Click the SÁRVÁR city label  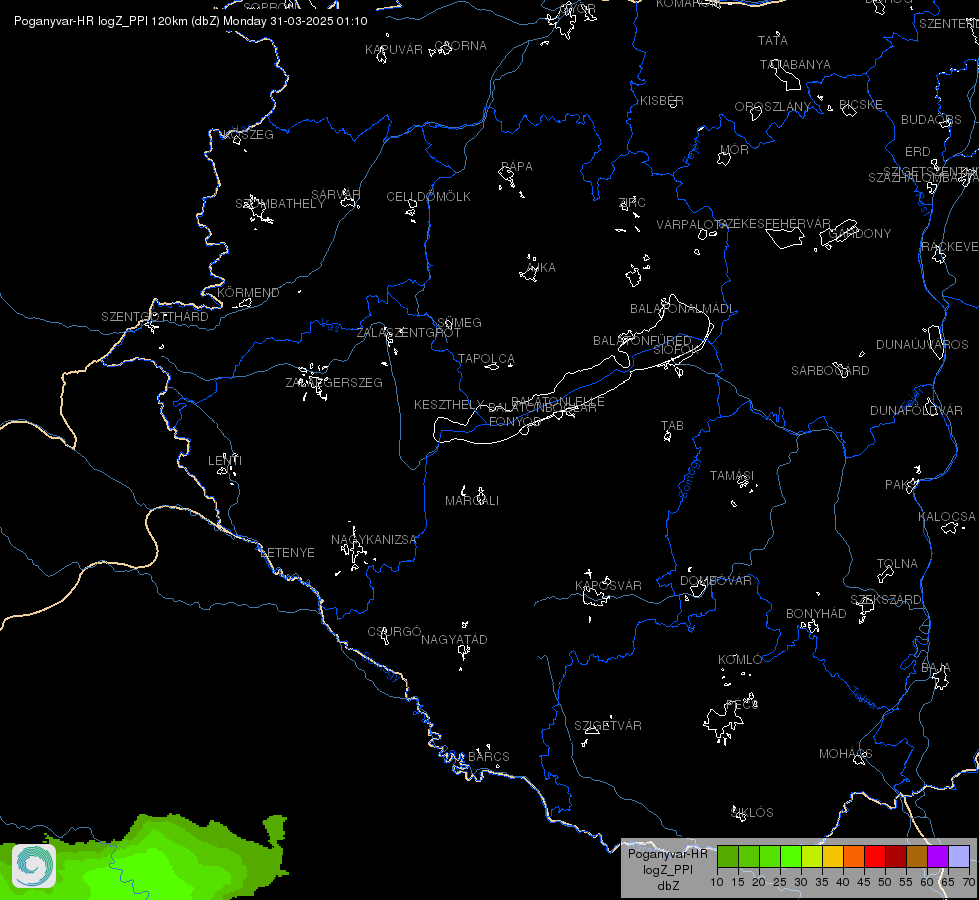pyautogui.click(x=336, y=194)
